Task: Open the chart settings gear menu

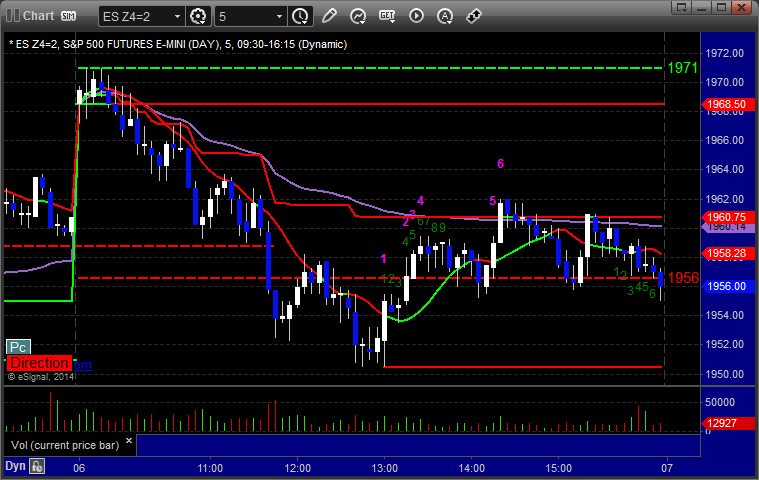Action: [198, 16]
